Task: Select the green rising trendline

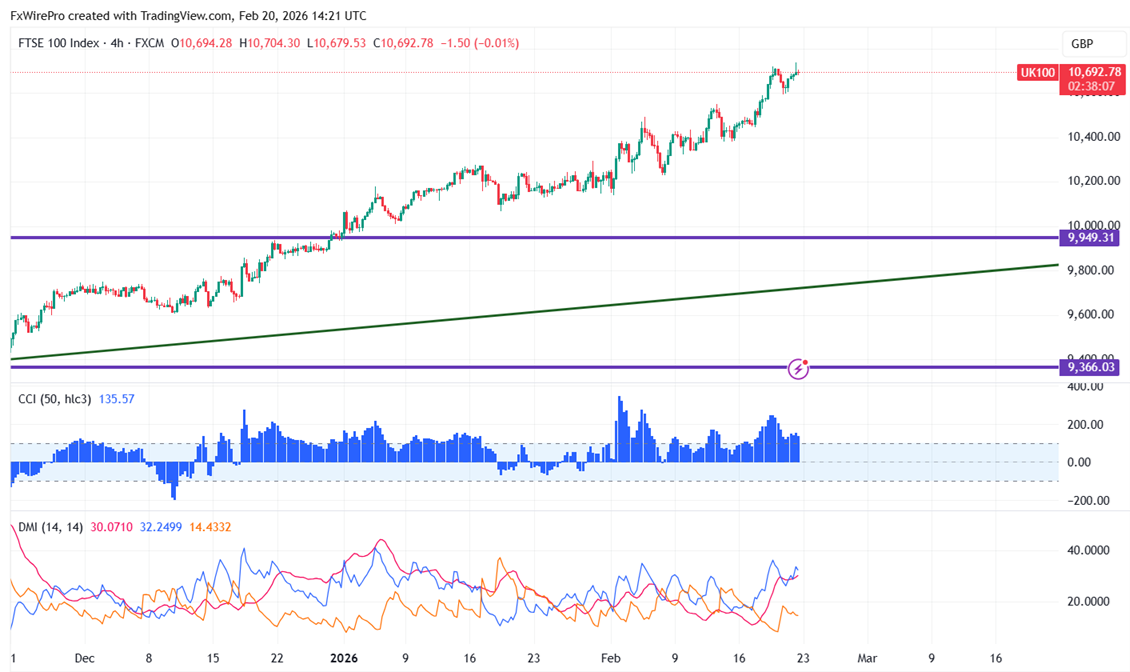Action: (x=535, y=311)
